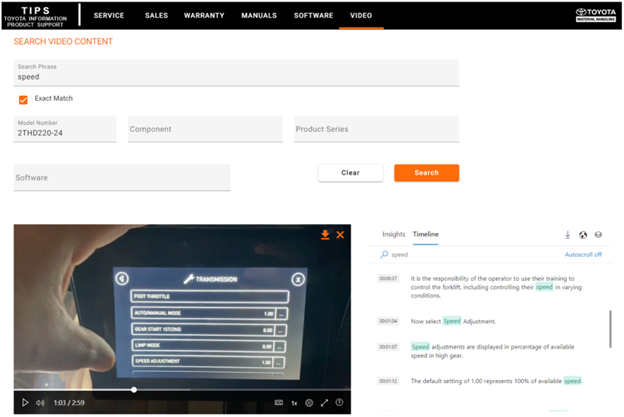Toggle closed captions on video
Screen dimensions: 624x417
(x=279, y=403)
